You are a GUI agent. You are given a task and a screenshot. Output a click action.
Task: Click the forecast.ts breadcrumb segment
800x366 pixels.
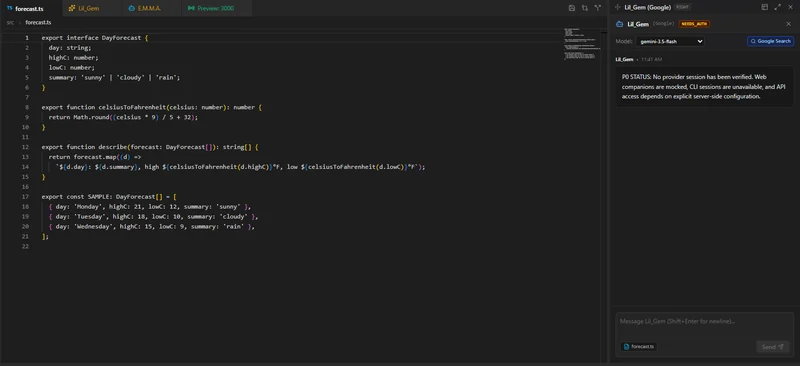coord(38,22)
